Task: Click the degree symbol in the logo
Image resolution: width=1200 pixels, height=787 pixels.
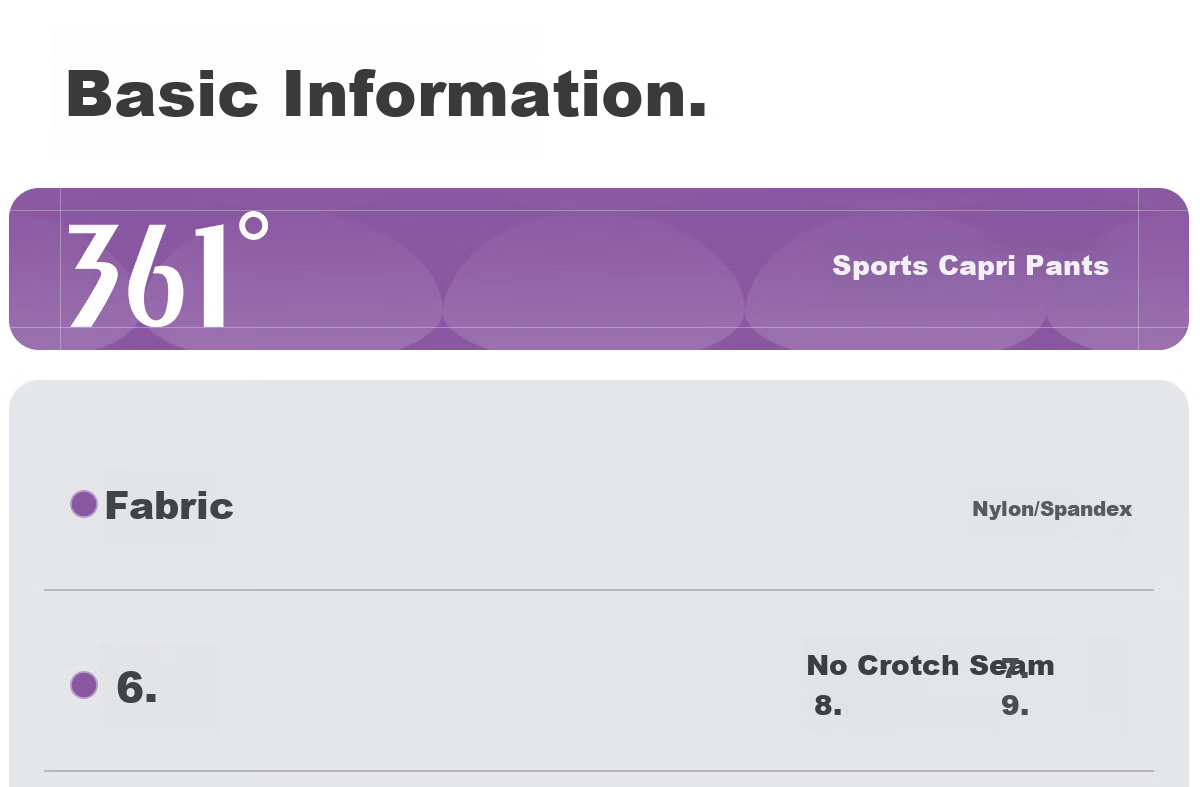Action: pos(256,226)
